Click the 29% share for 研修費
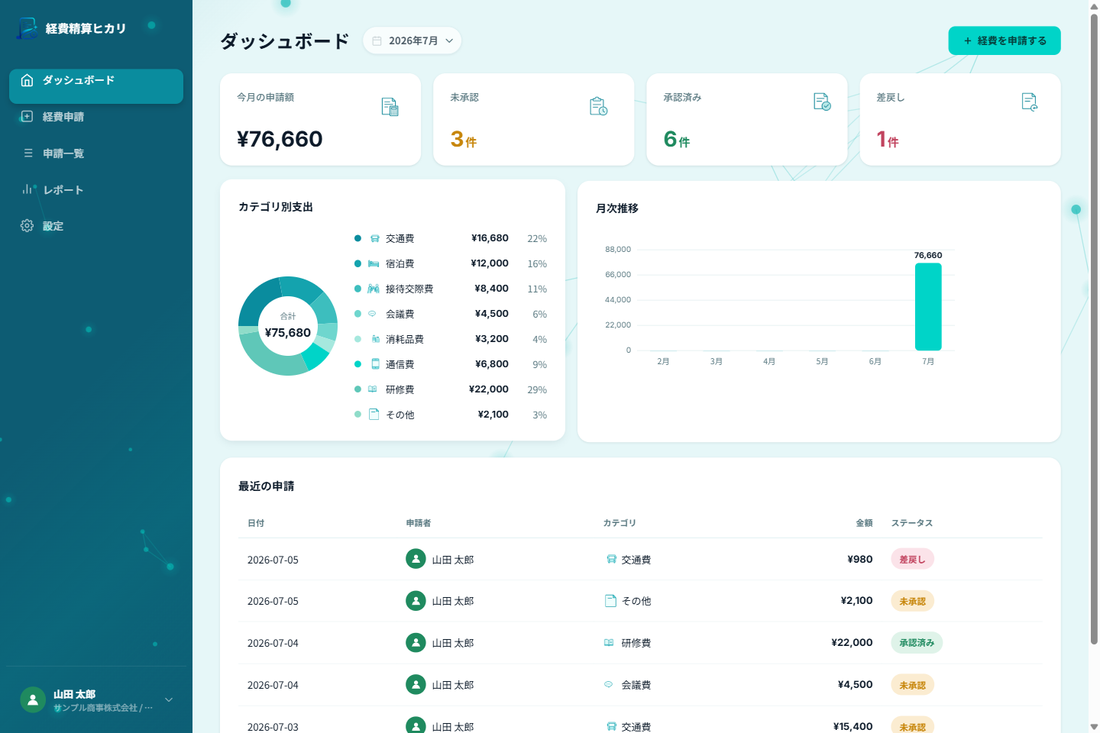The width and height of the screenshot is (1100, 733). [x=537, y=390]
